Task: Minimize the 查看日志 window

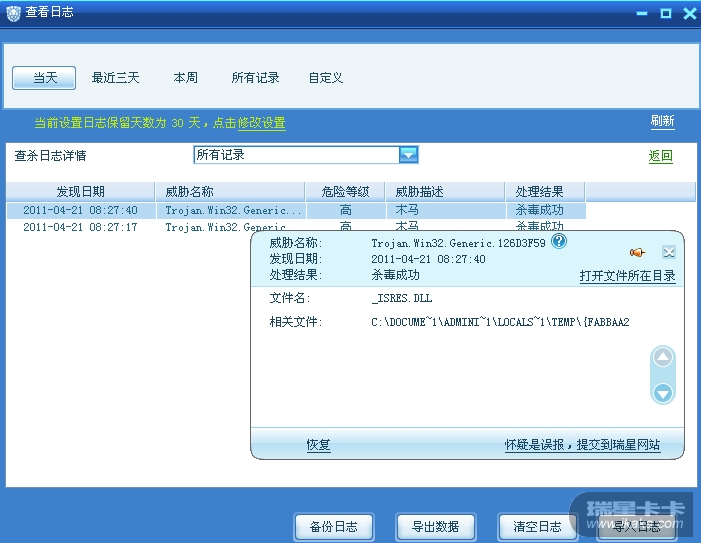Action: click(x=642, y=13)
